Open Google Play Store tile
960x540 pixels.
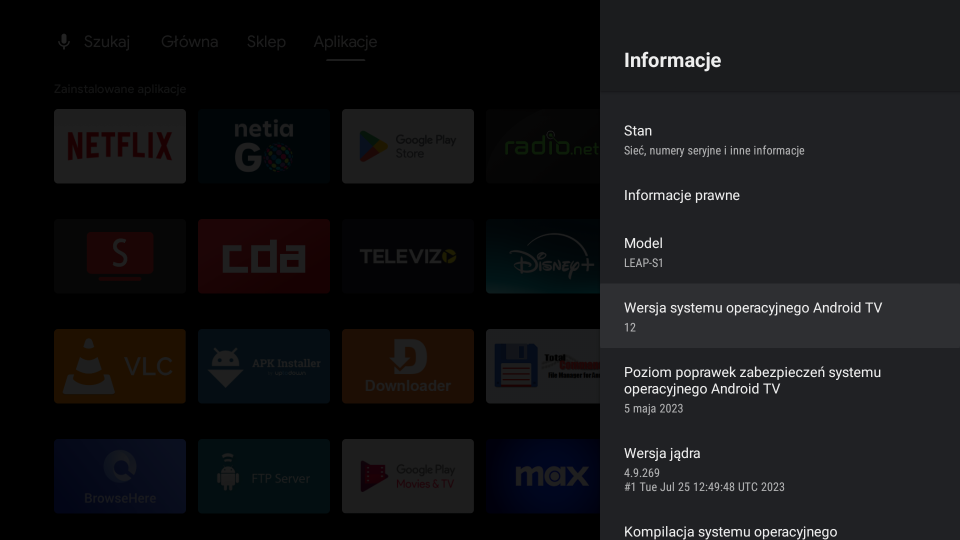(408, 146)
